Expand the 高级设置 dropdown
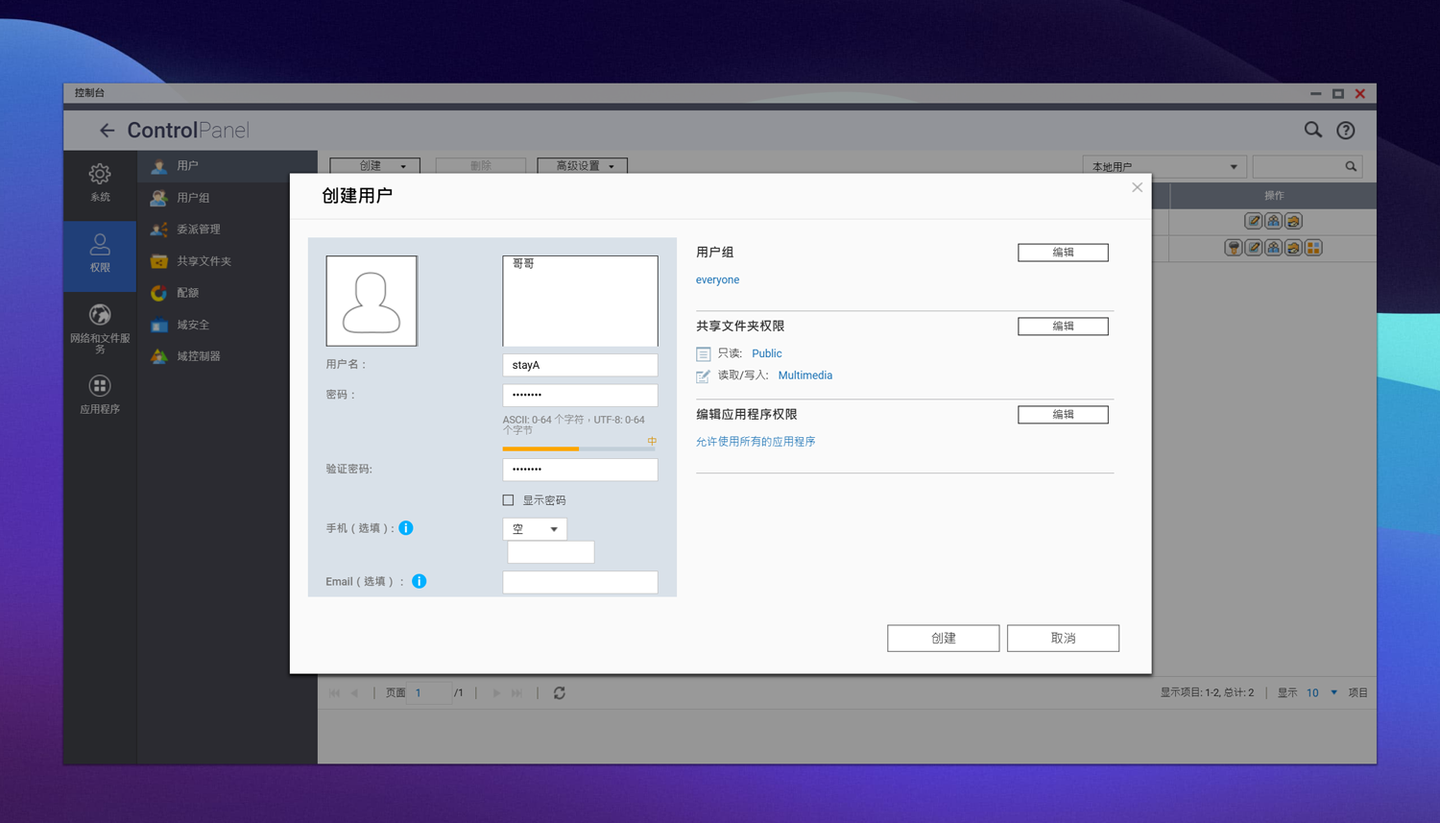Screen dimensions: 1440x823 click(x=582, y=166)
